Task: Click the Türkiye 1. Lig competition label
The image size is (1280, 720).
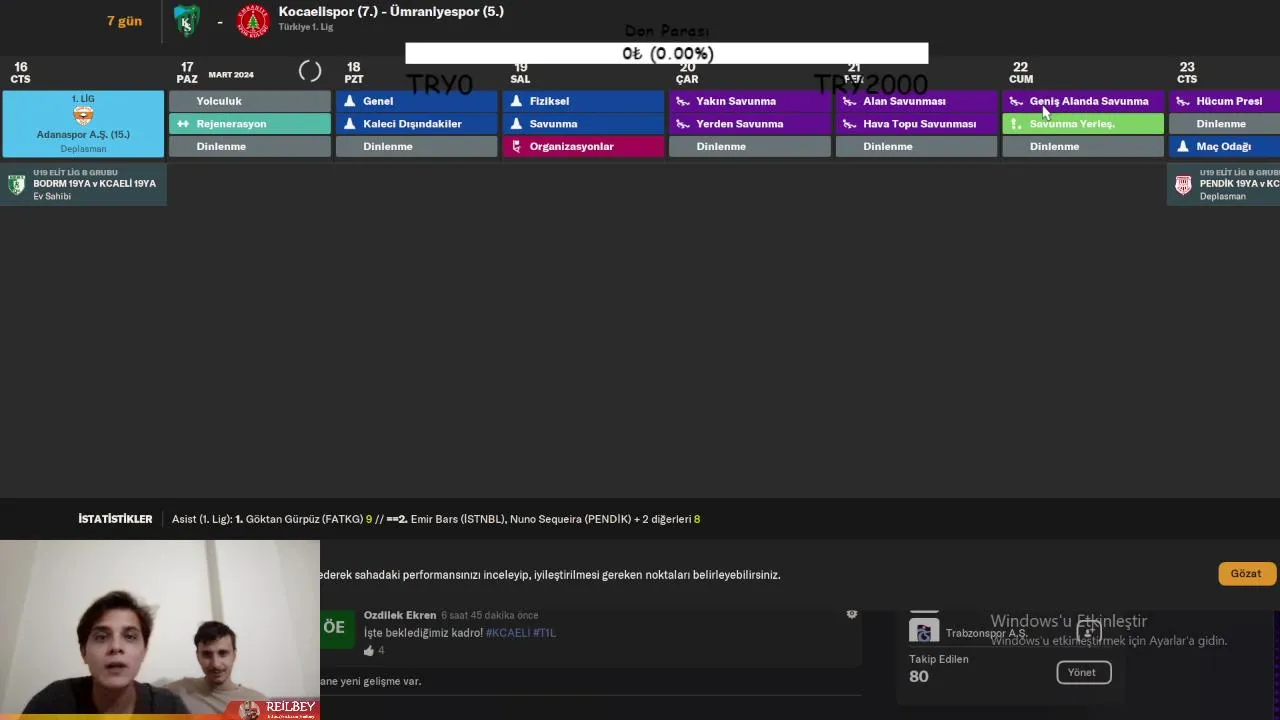Action: [x=306, y=27]
